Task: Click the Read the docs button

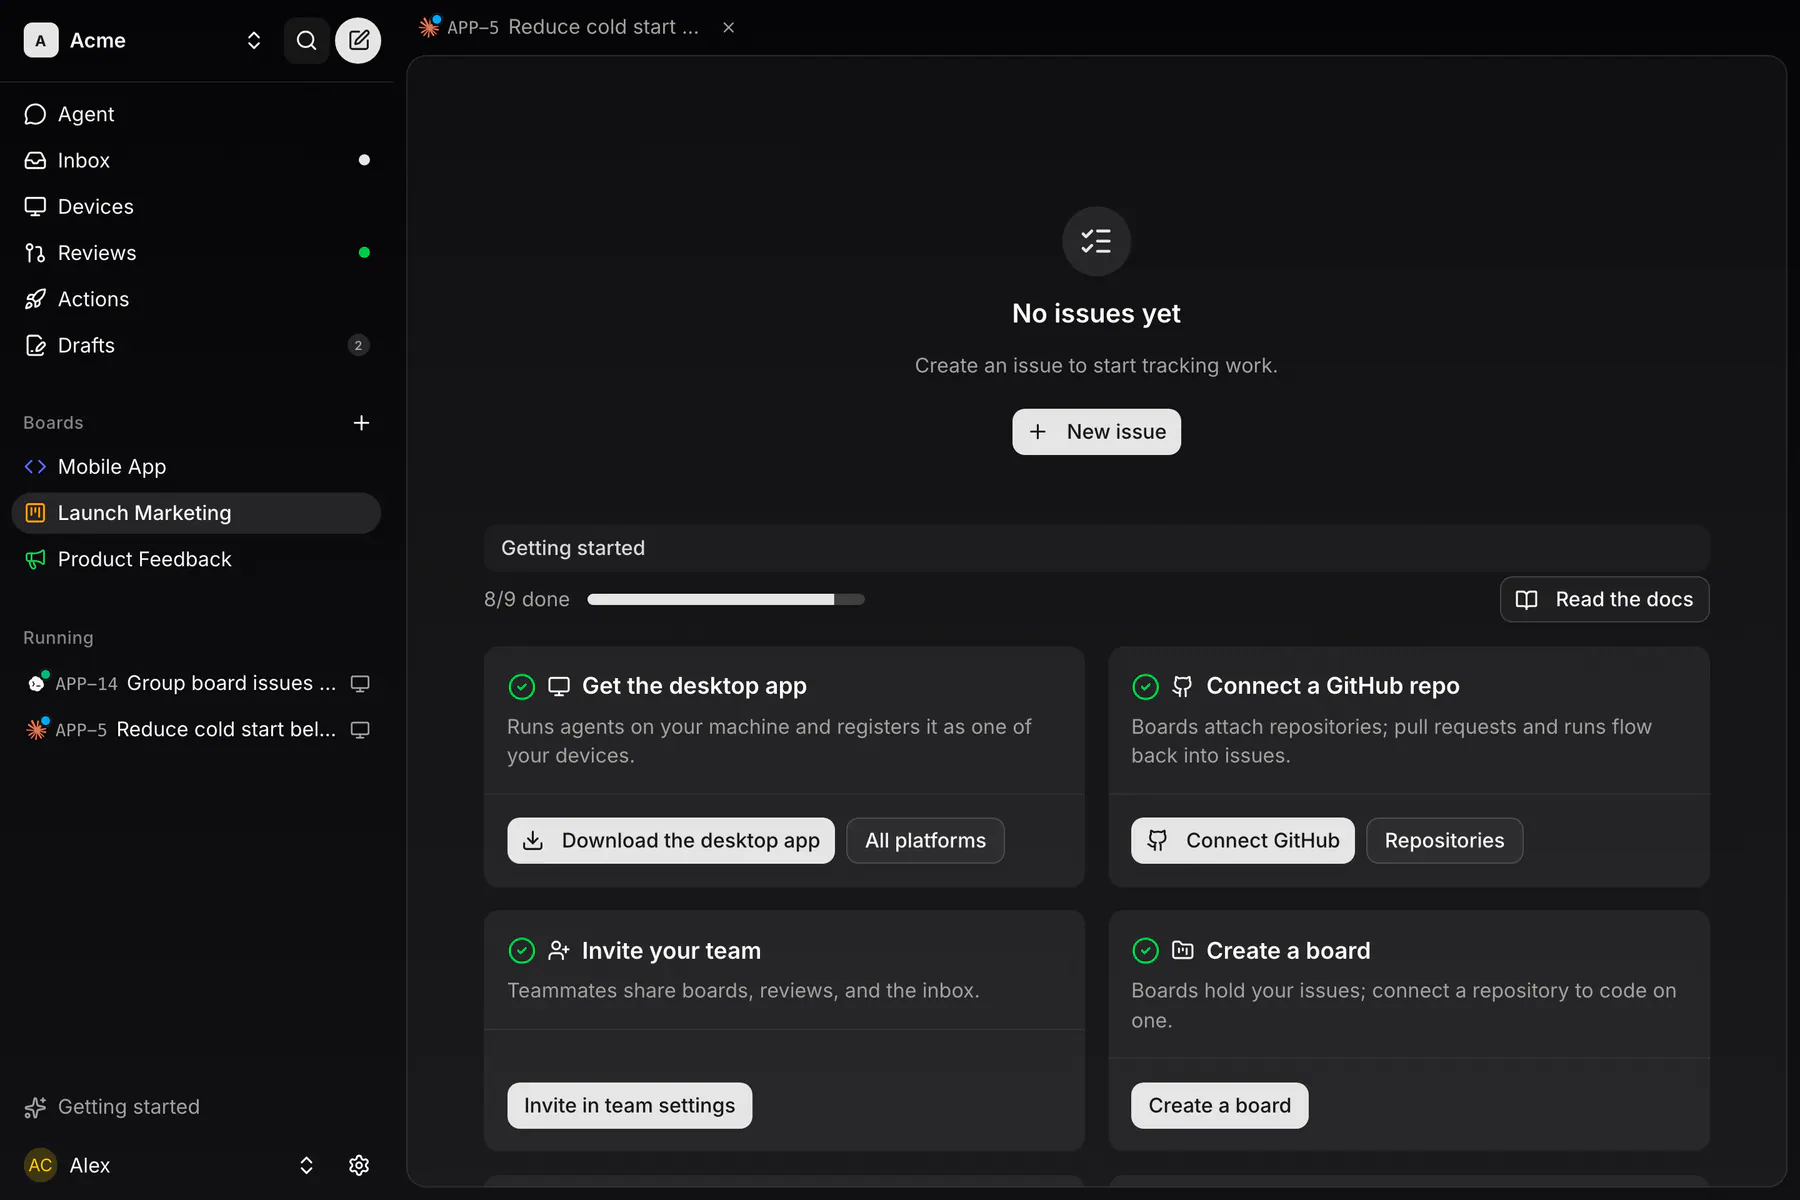Action: (1604, 600)
